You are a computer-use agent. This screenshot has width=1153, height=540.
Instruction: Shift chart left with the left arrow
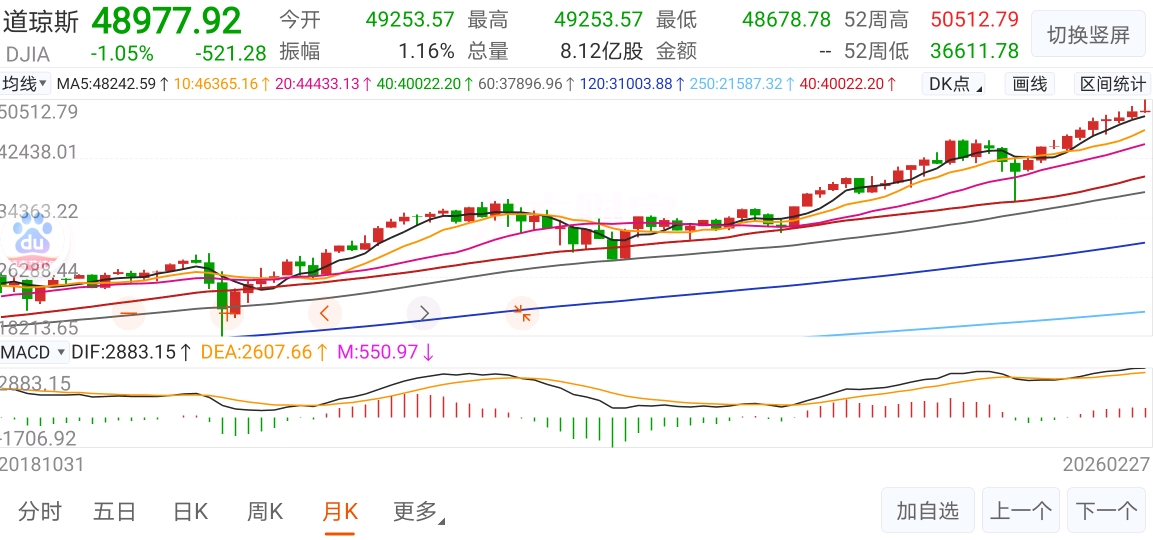pyautogui.click(x=324, y=313)
